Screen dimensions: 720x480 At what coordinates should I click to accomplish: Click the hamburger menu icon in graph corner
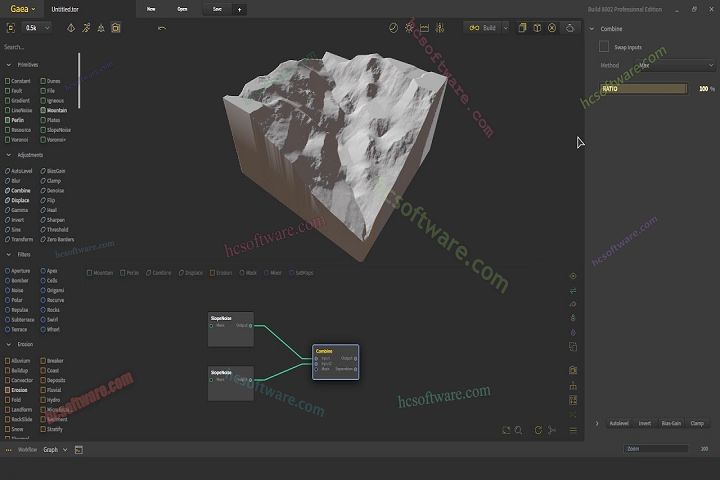[x=573, y=430]
